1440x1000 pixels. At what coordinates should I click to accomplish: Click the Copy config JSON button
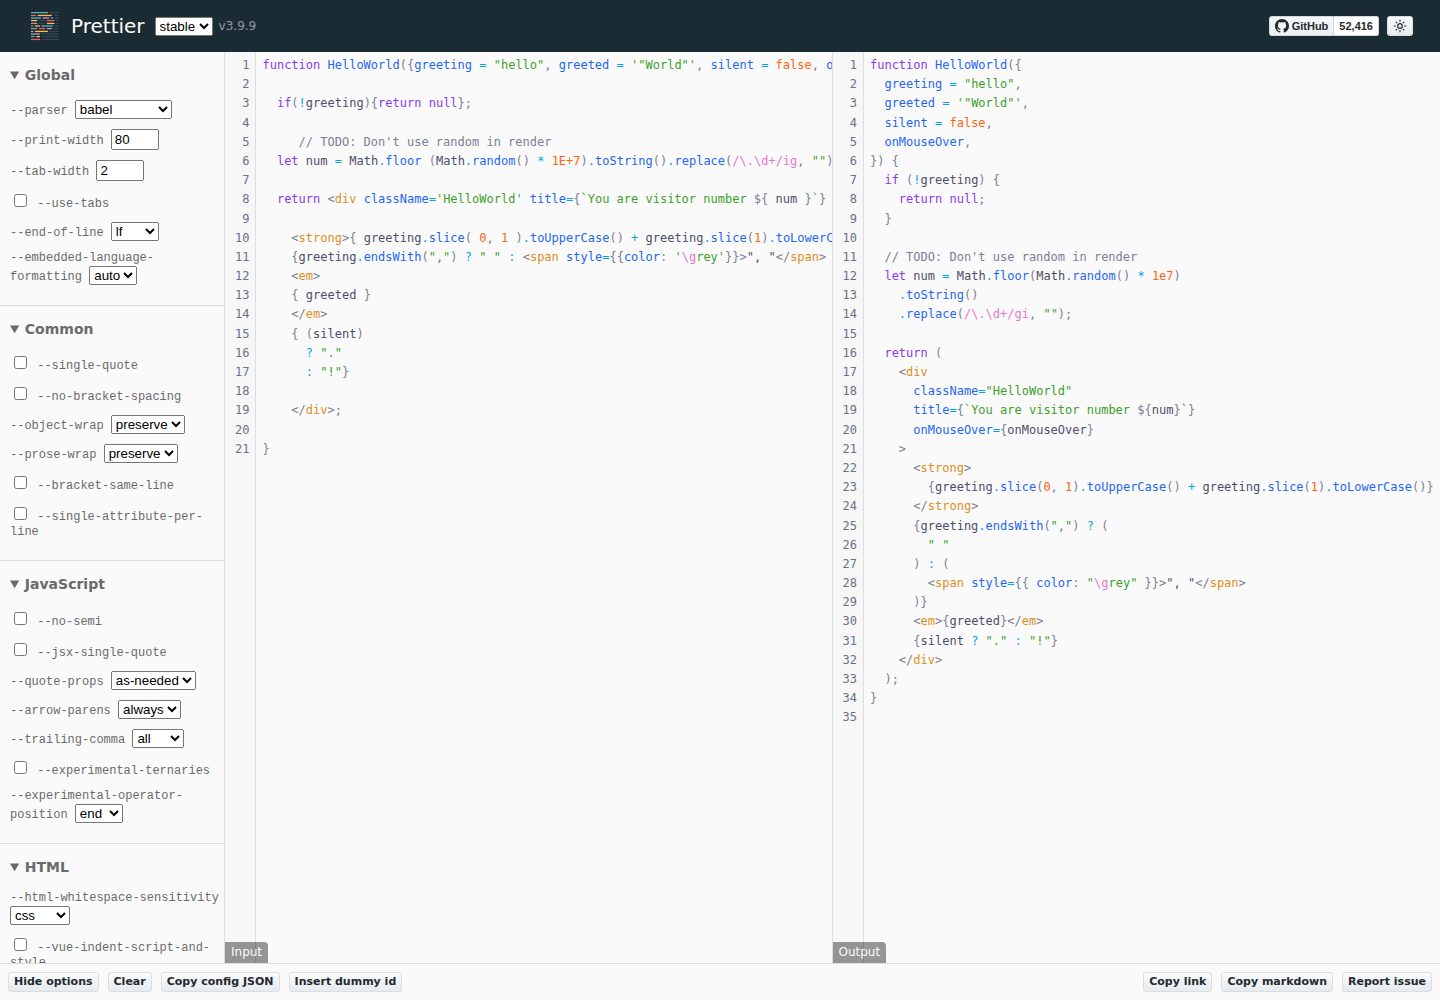[x=220, y=981]
